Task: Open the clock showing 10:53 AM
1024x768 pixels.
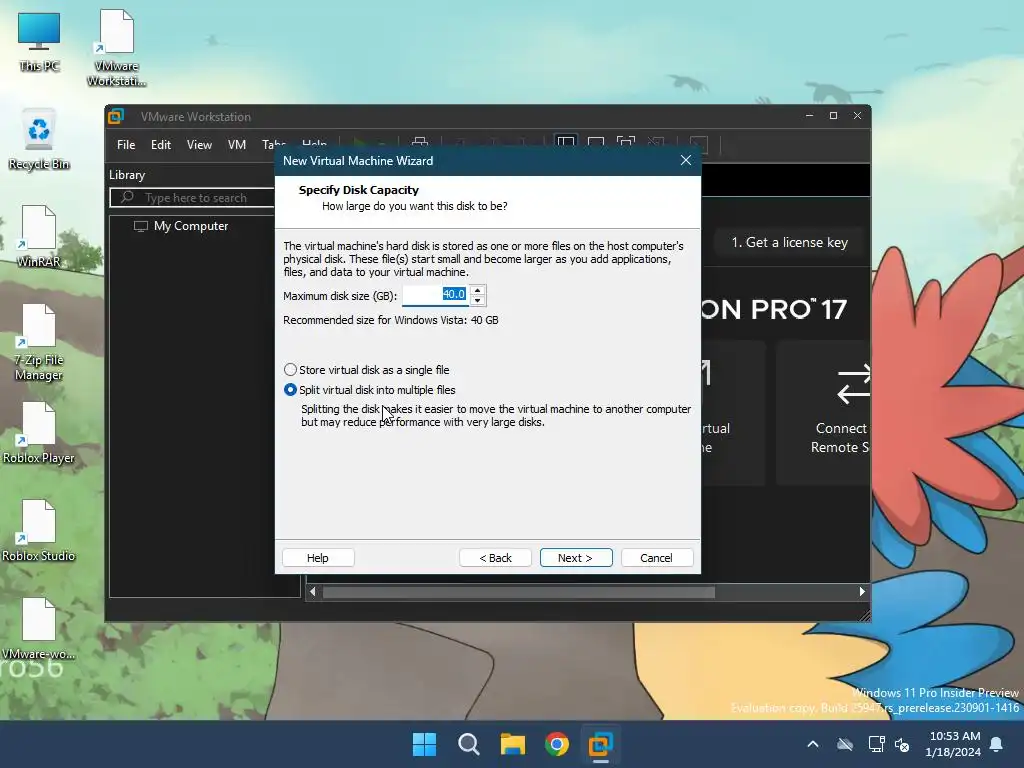Action: 953,744
